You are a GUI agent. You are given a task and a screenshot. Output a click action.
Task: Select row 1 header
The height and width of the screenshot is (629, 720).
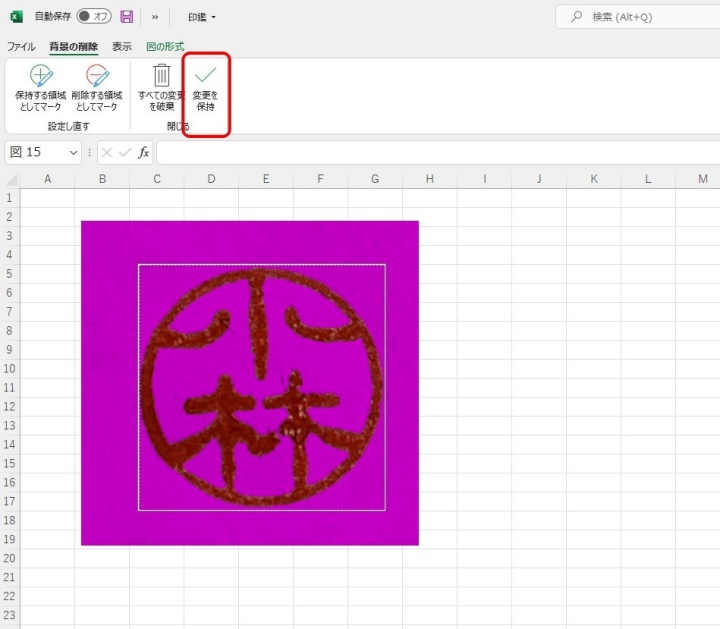(10, 198)
